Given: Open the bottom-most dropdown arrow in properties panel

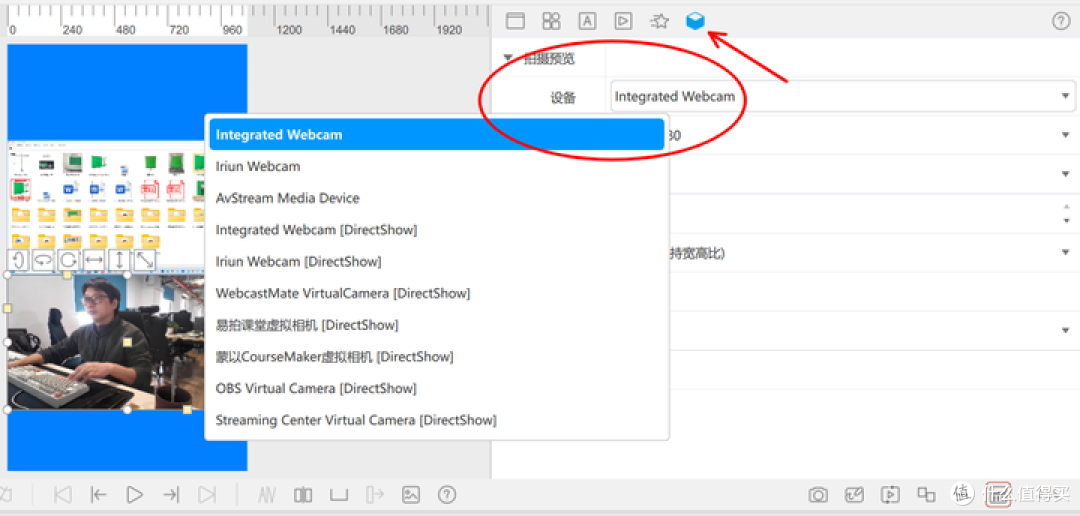Looking at the screenshot, I should point(1066,331).
